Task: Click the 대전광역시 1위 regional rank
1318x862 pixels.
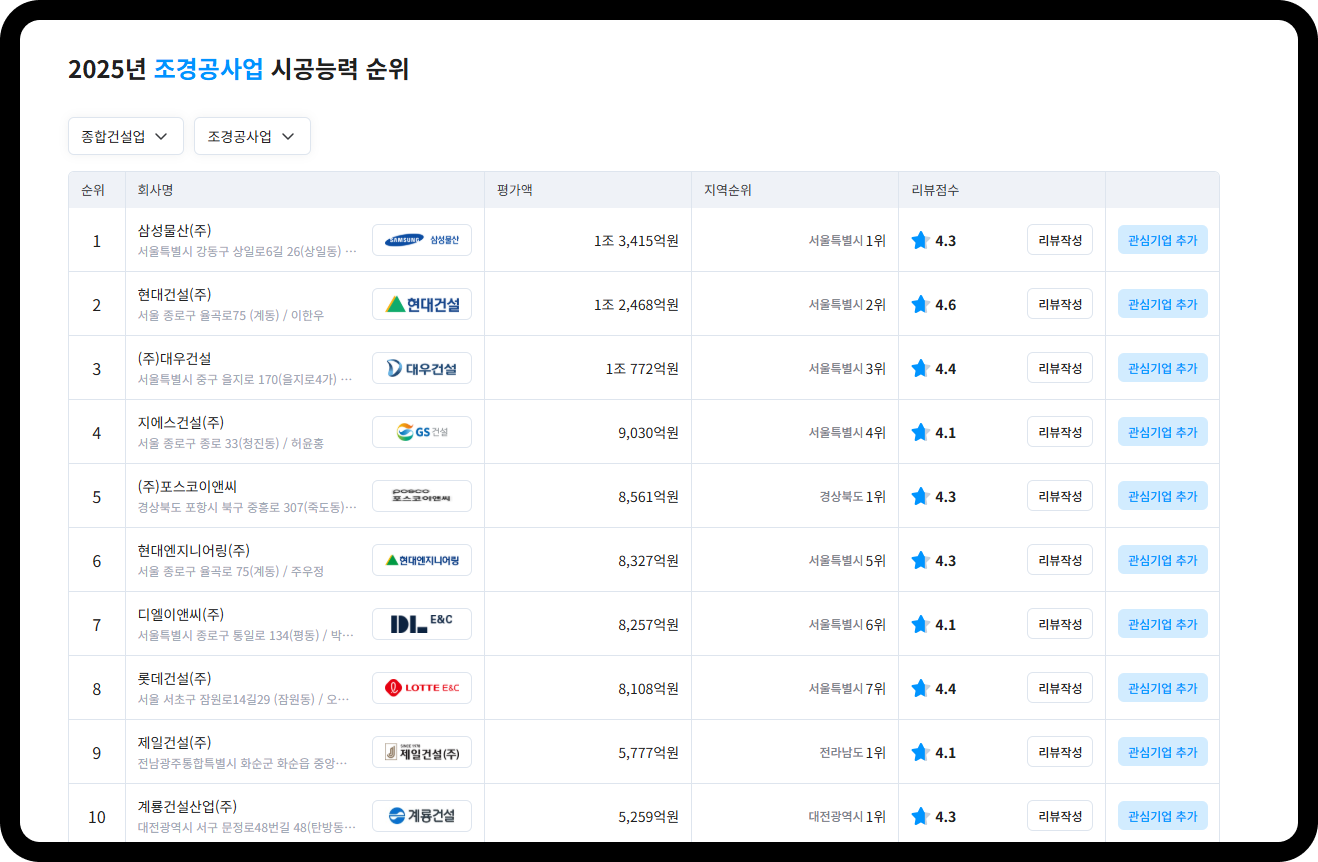Action: (x=847, y=816)
